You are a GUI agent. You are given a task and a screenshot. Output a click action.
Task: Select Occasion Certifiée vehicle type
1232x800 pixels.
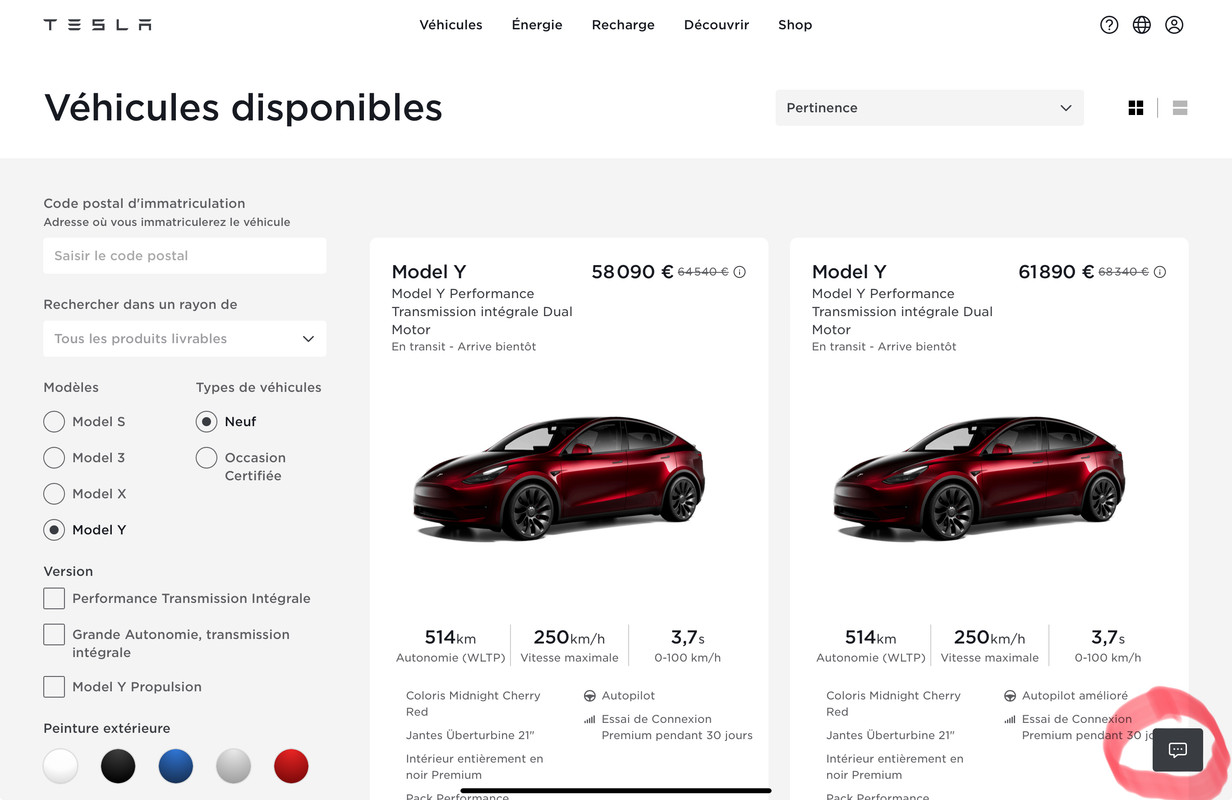click(x=206, y=458)
